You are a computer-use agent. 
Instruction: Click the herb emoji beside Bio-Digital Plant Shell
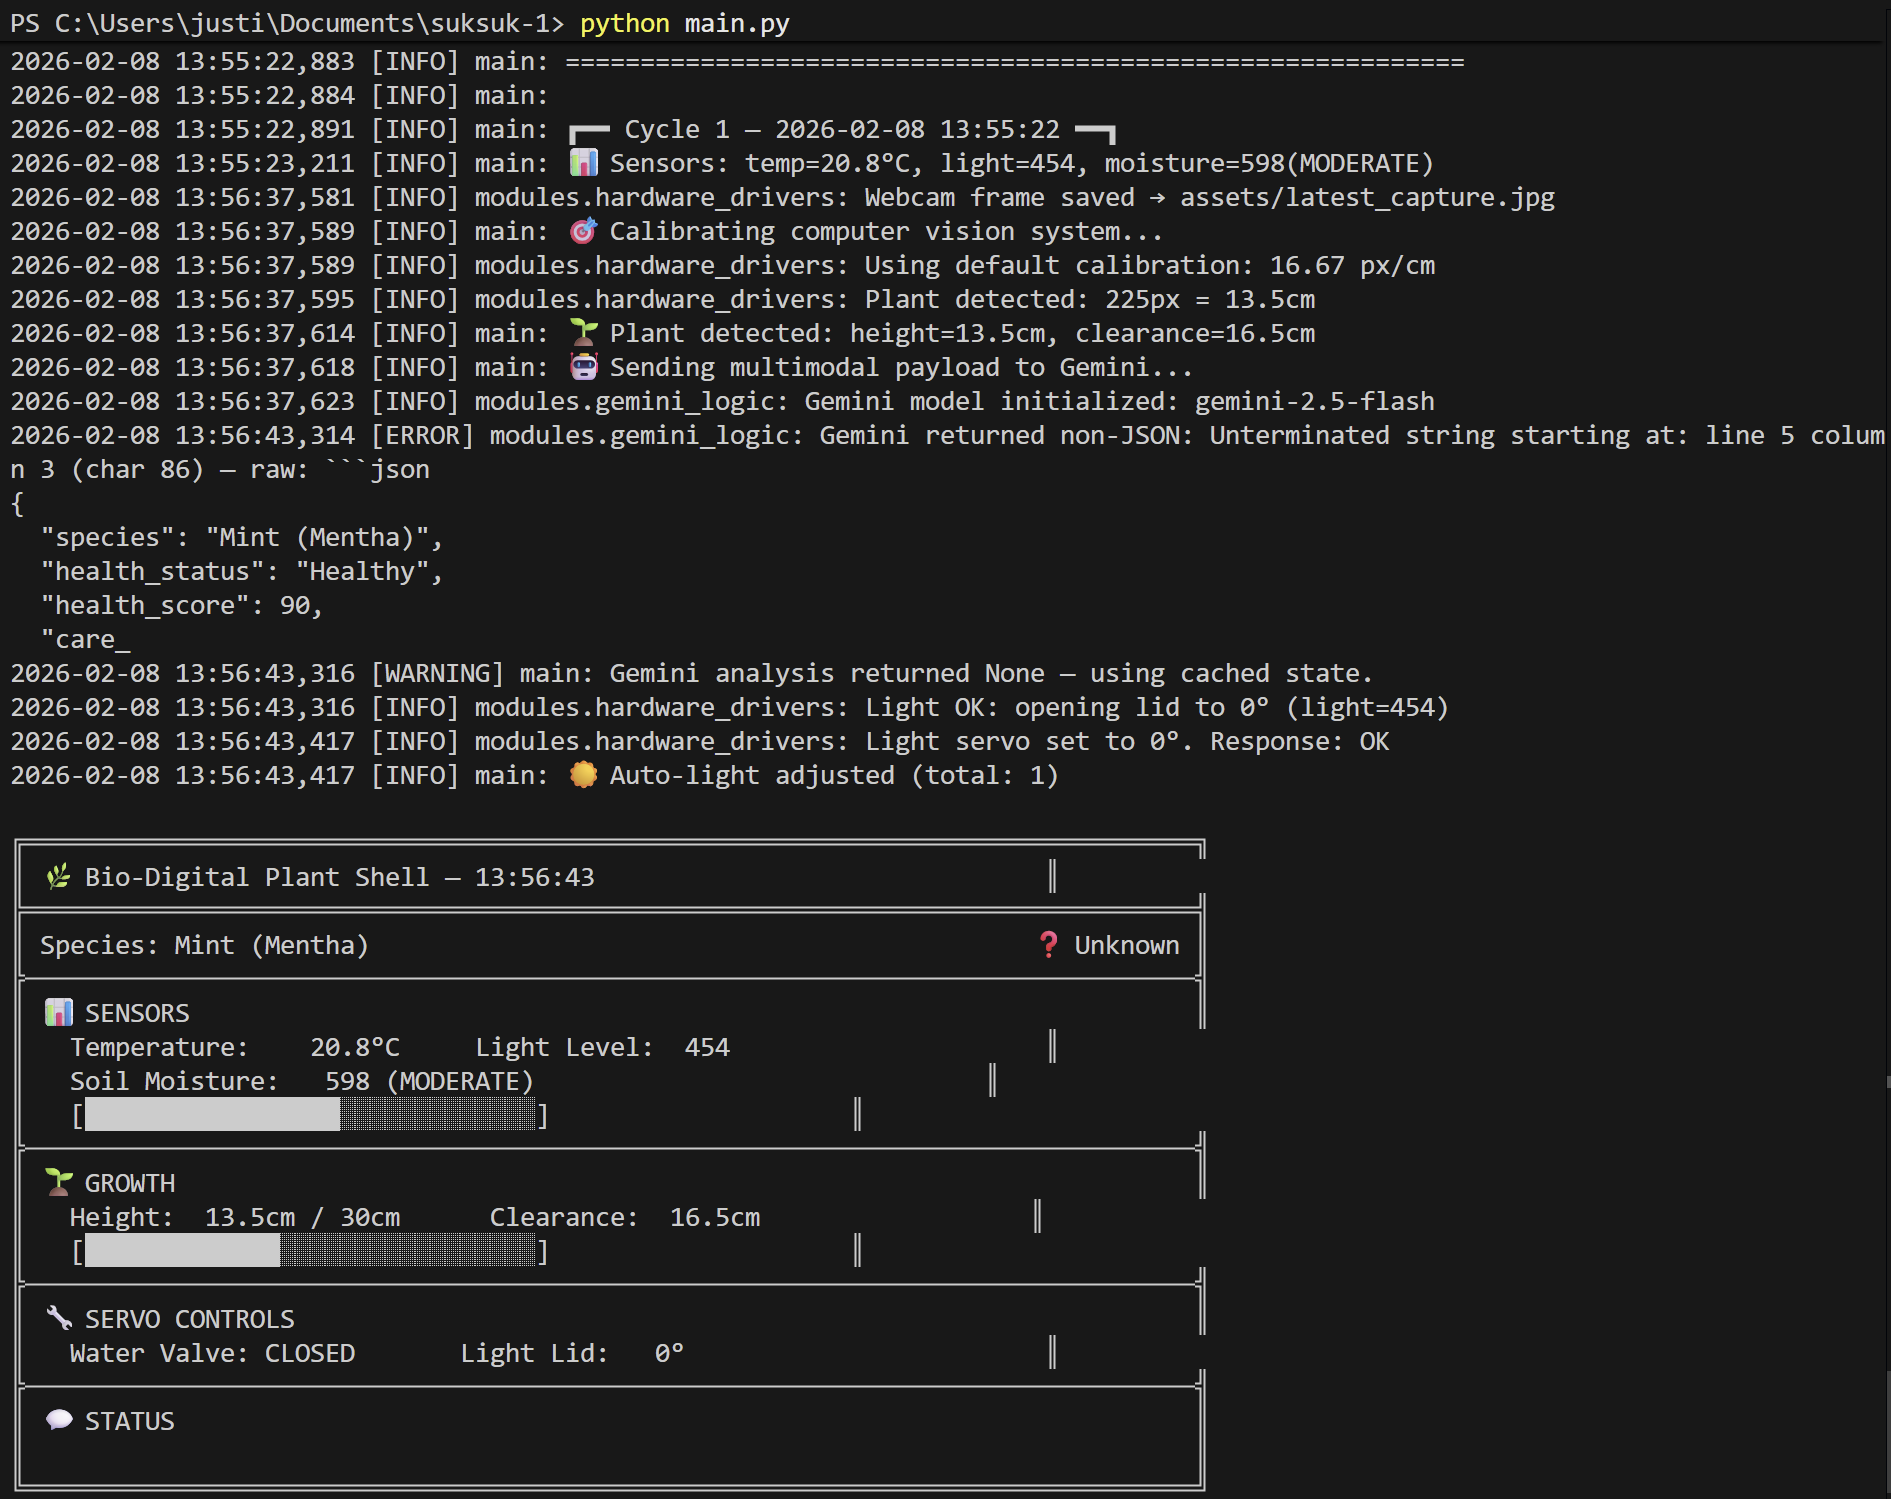pos(59,877)
